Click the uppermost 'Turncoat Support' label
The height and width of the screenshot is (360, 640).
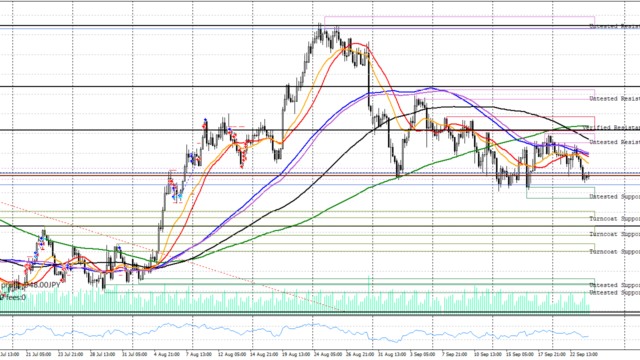click(x=615, y=219)
